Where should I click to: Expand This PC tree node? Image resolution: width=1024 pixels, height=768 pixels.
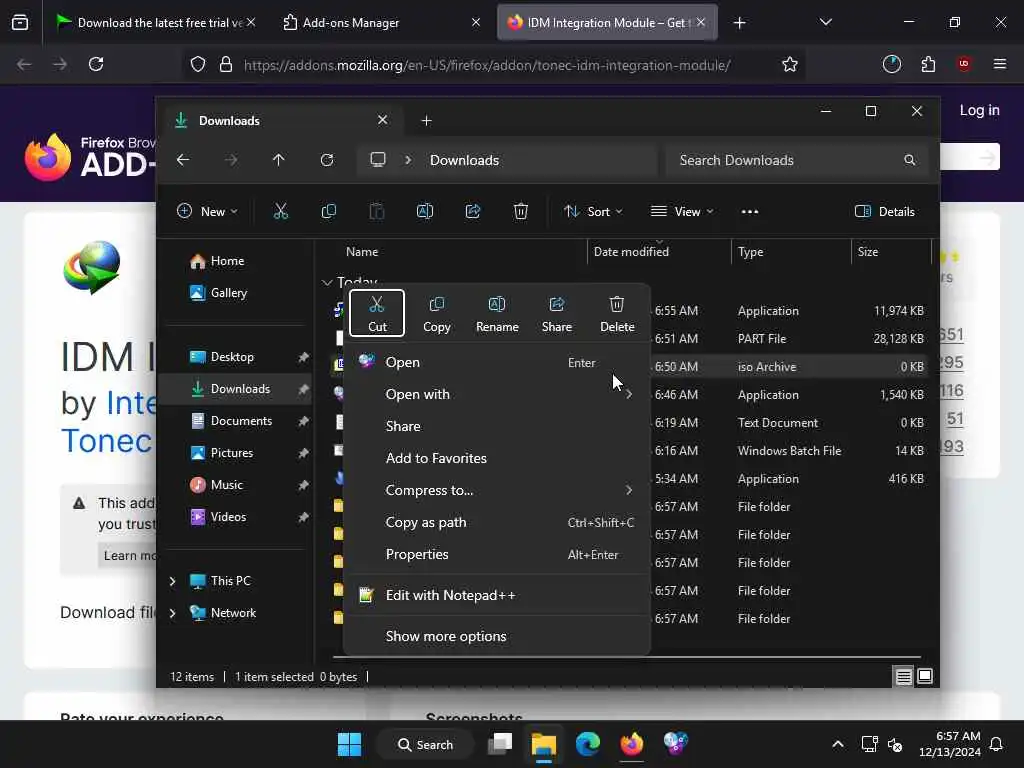click(x=172, y=581)
